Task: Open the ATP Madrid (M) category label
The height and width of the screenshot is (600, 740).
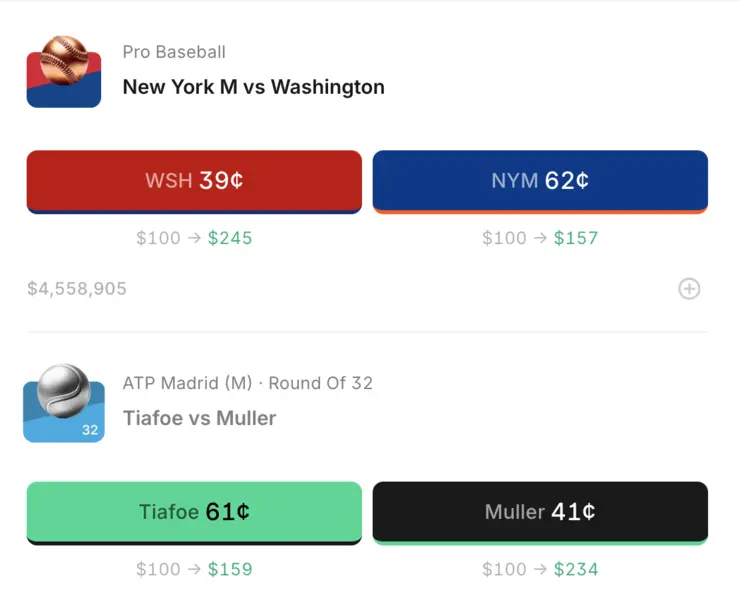Action: [187, 383]
